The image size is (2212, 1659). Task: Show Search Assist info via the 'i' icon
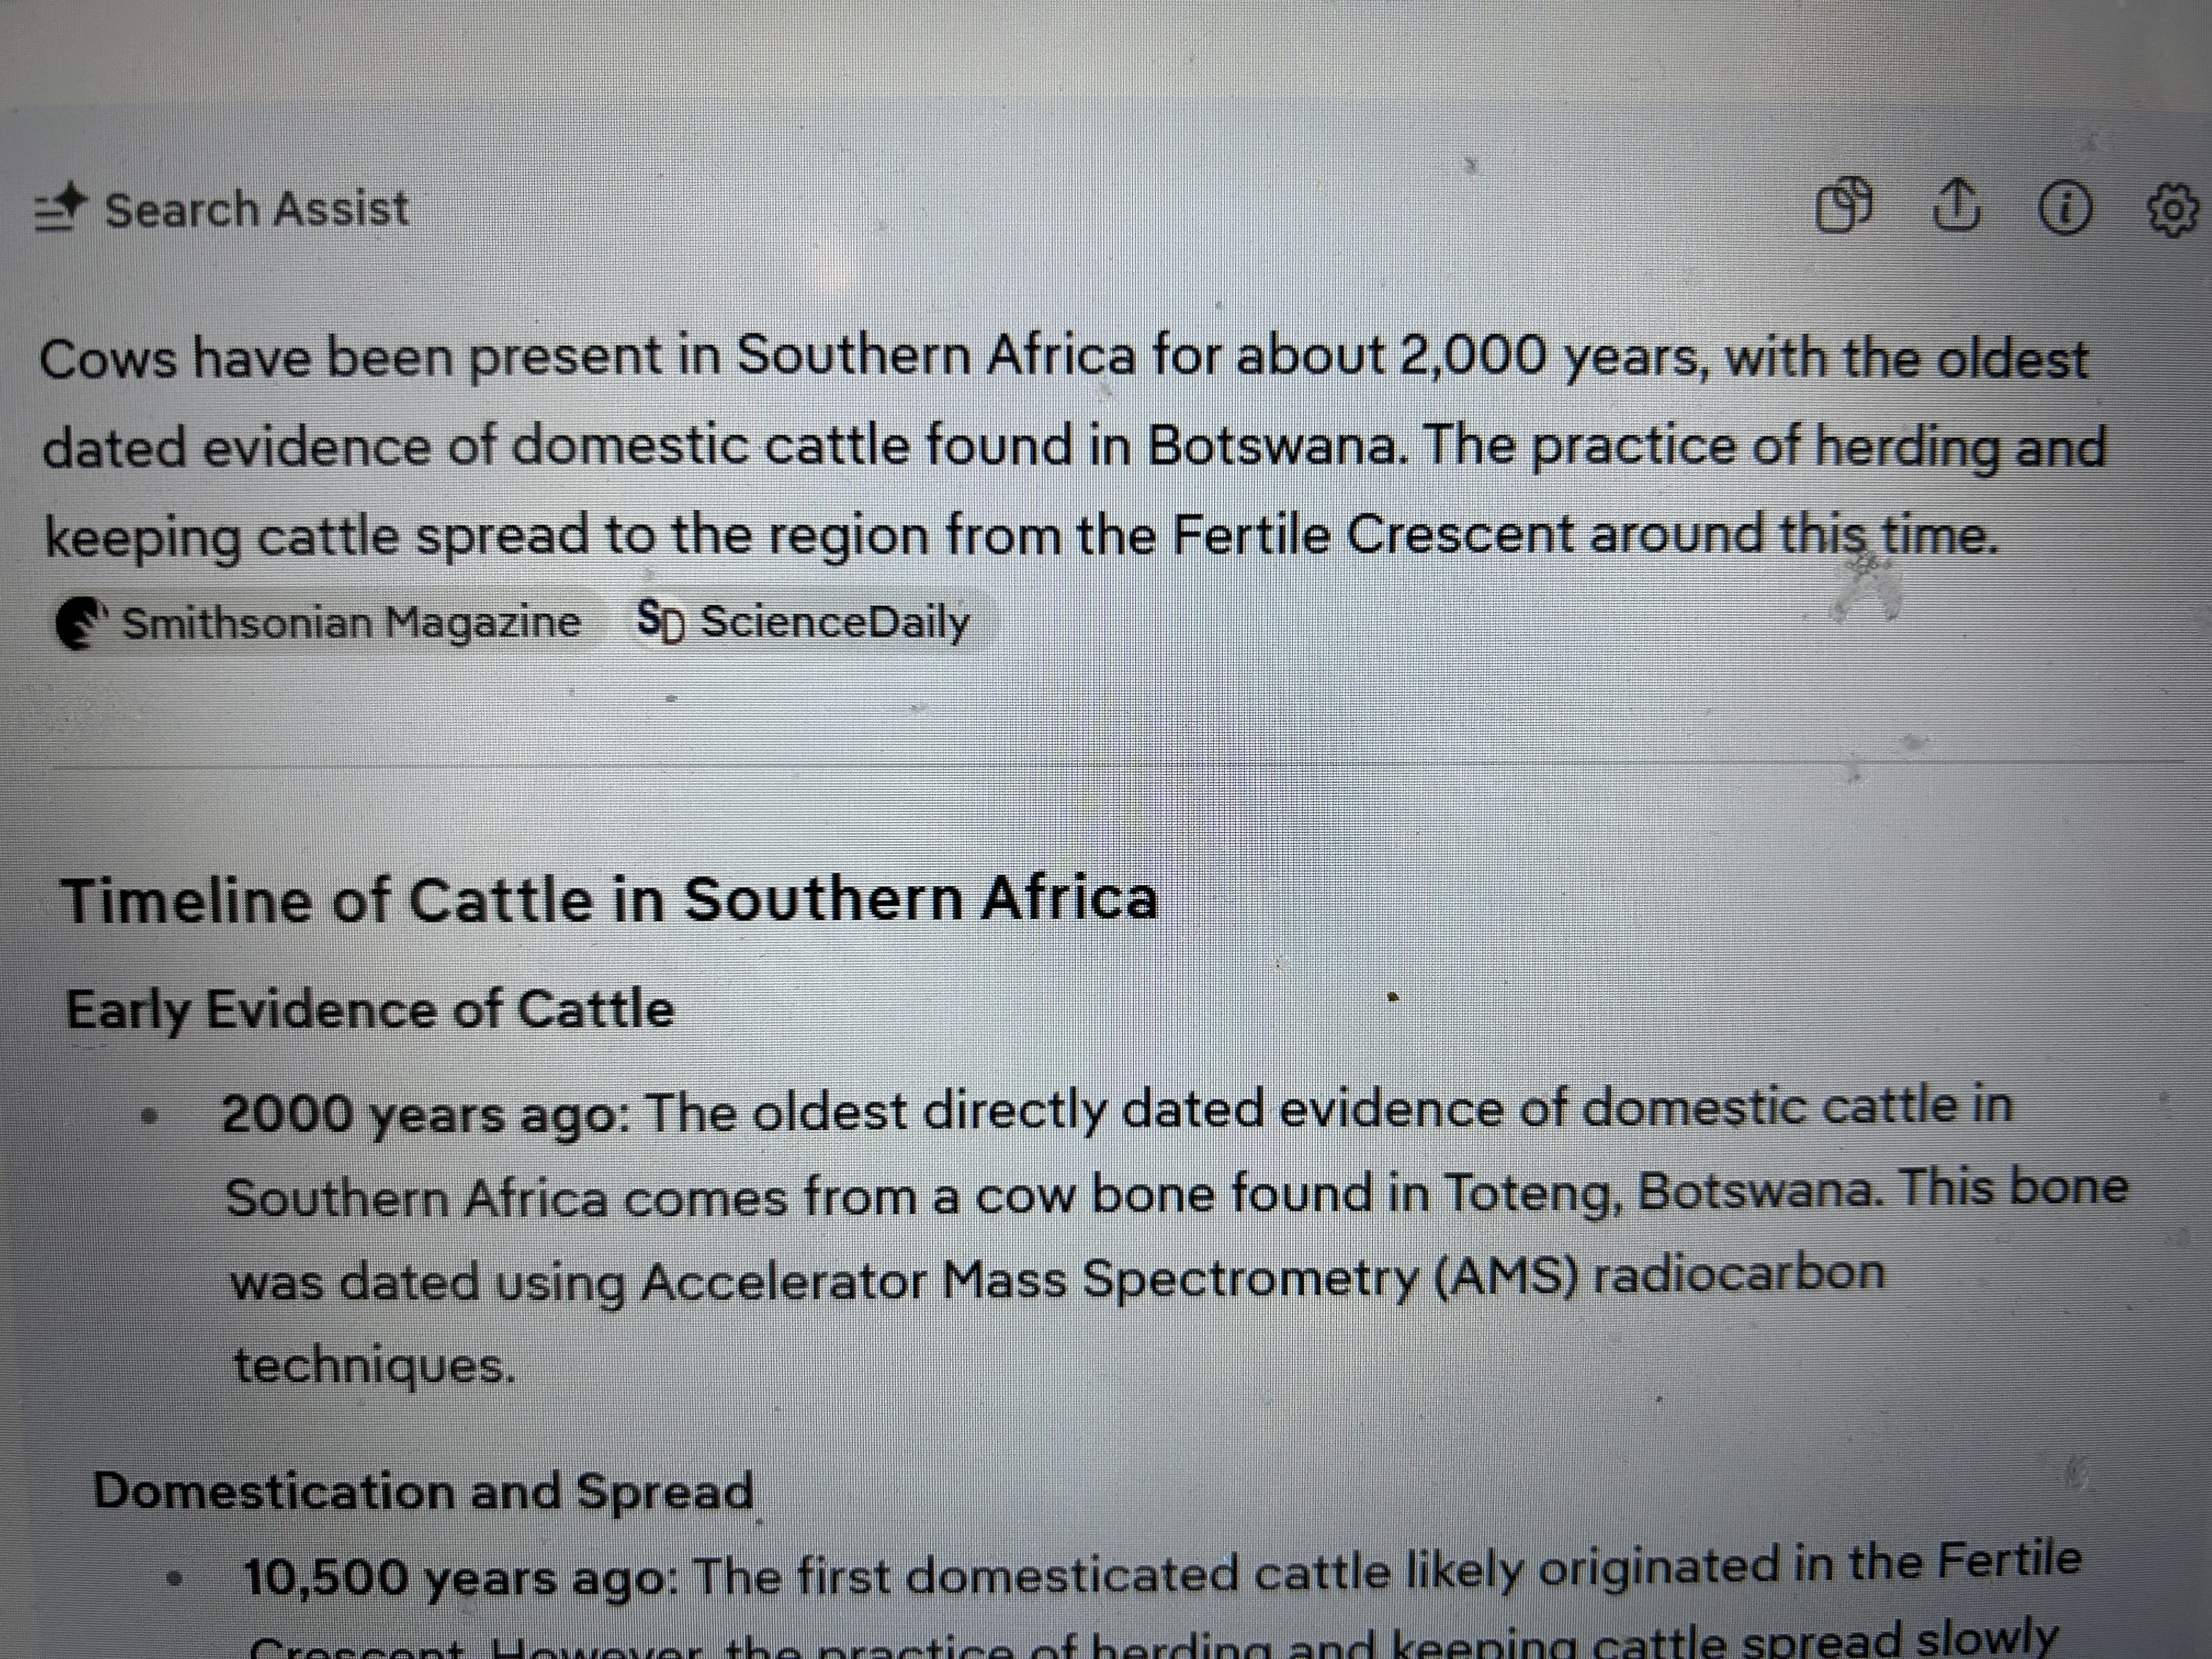[2064, 210]
